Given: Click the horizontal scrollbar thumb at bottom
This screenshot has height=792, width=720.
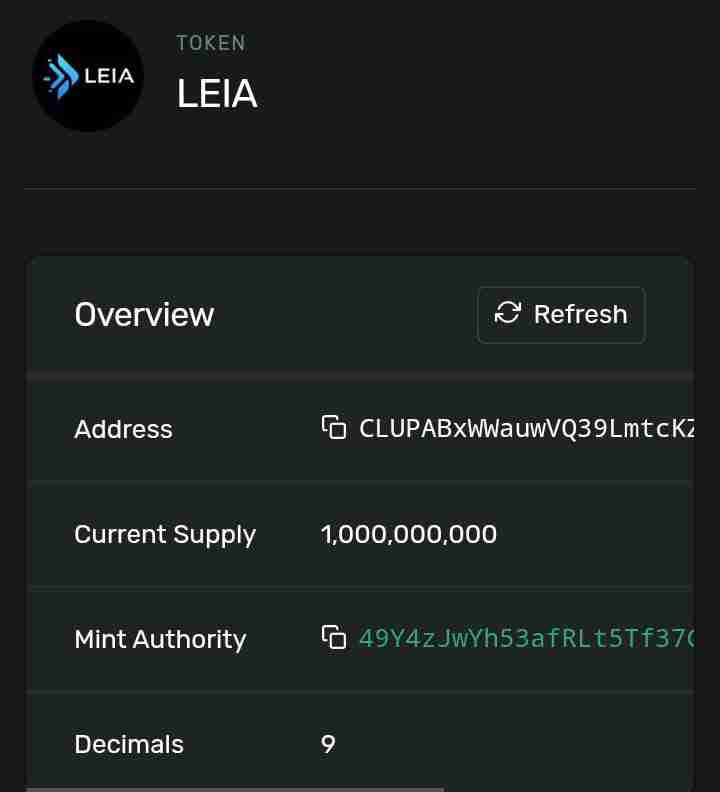Looking at the screenshot, I should click(x=235, y=789).
